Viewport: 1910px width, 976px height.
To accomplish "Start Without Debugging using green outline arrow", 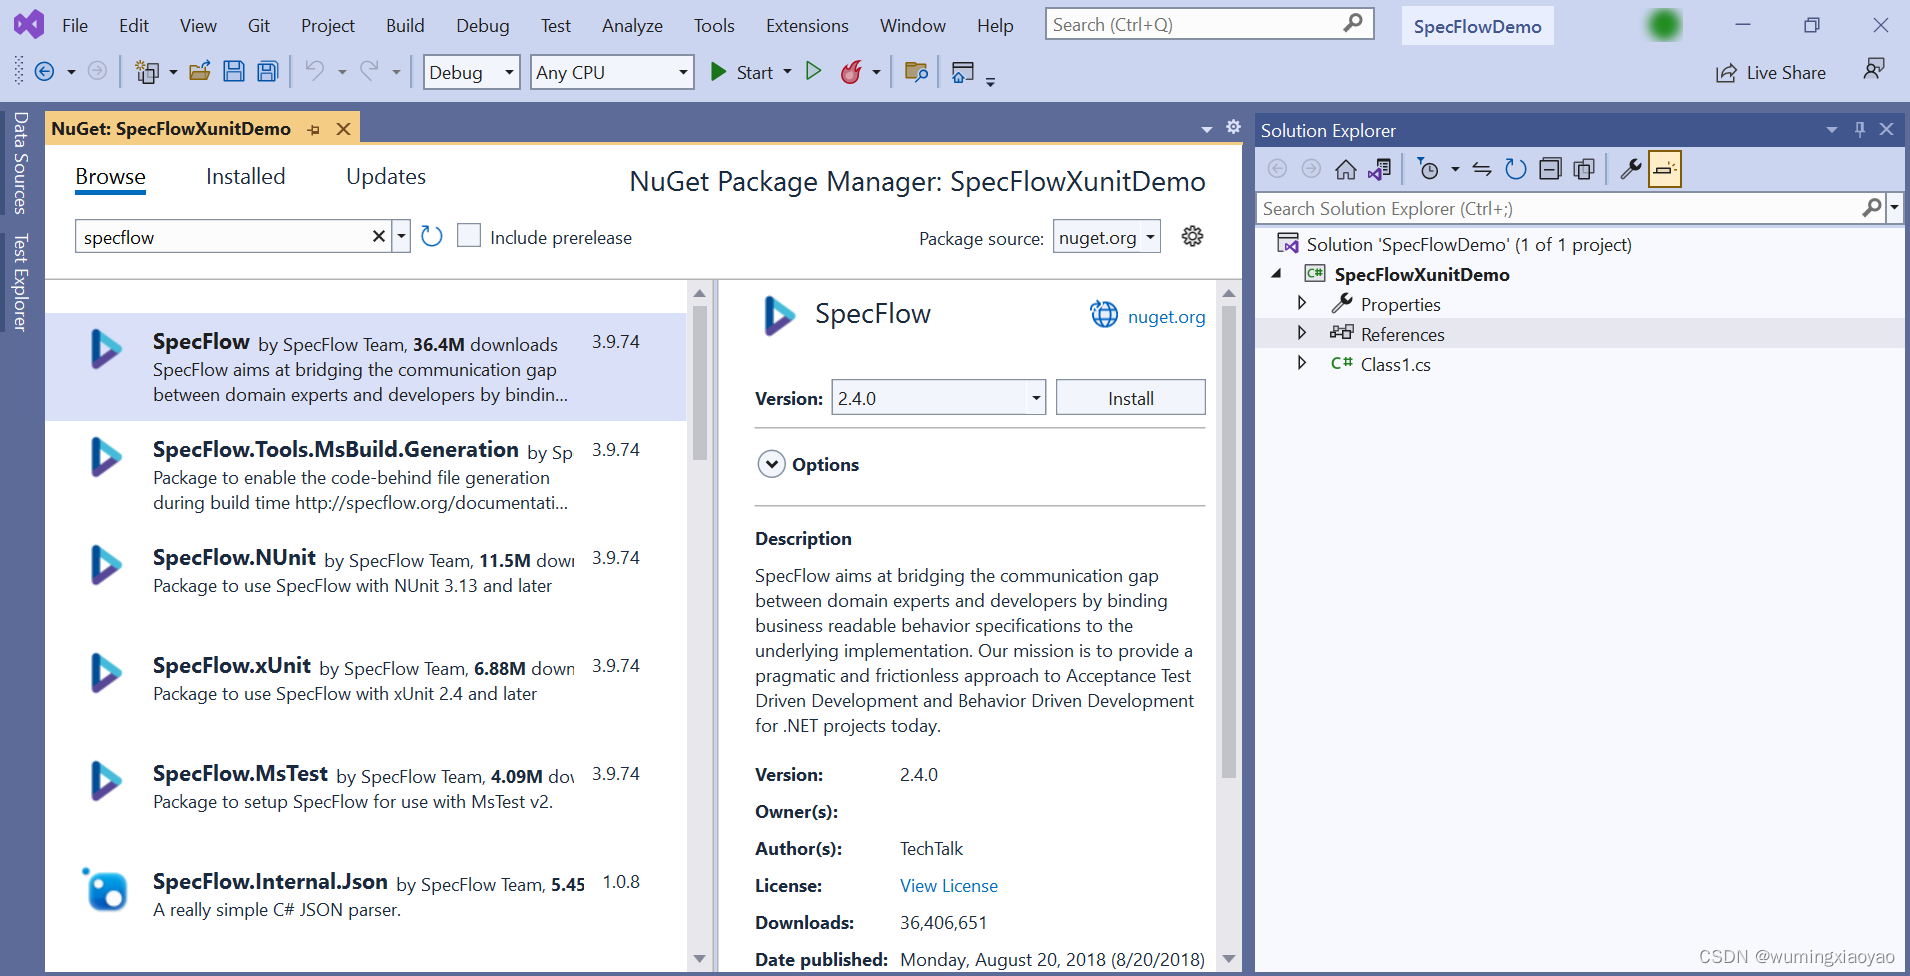I will point(814,71).
